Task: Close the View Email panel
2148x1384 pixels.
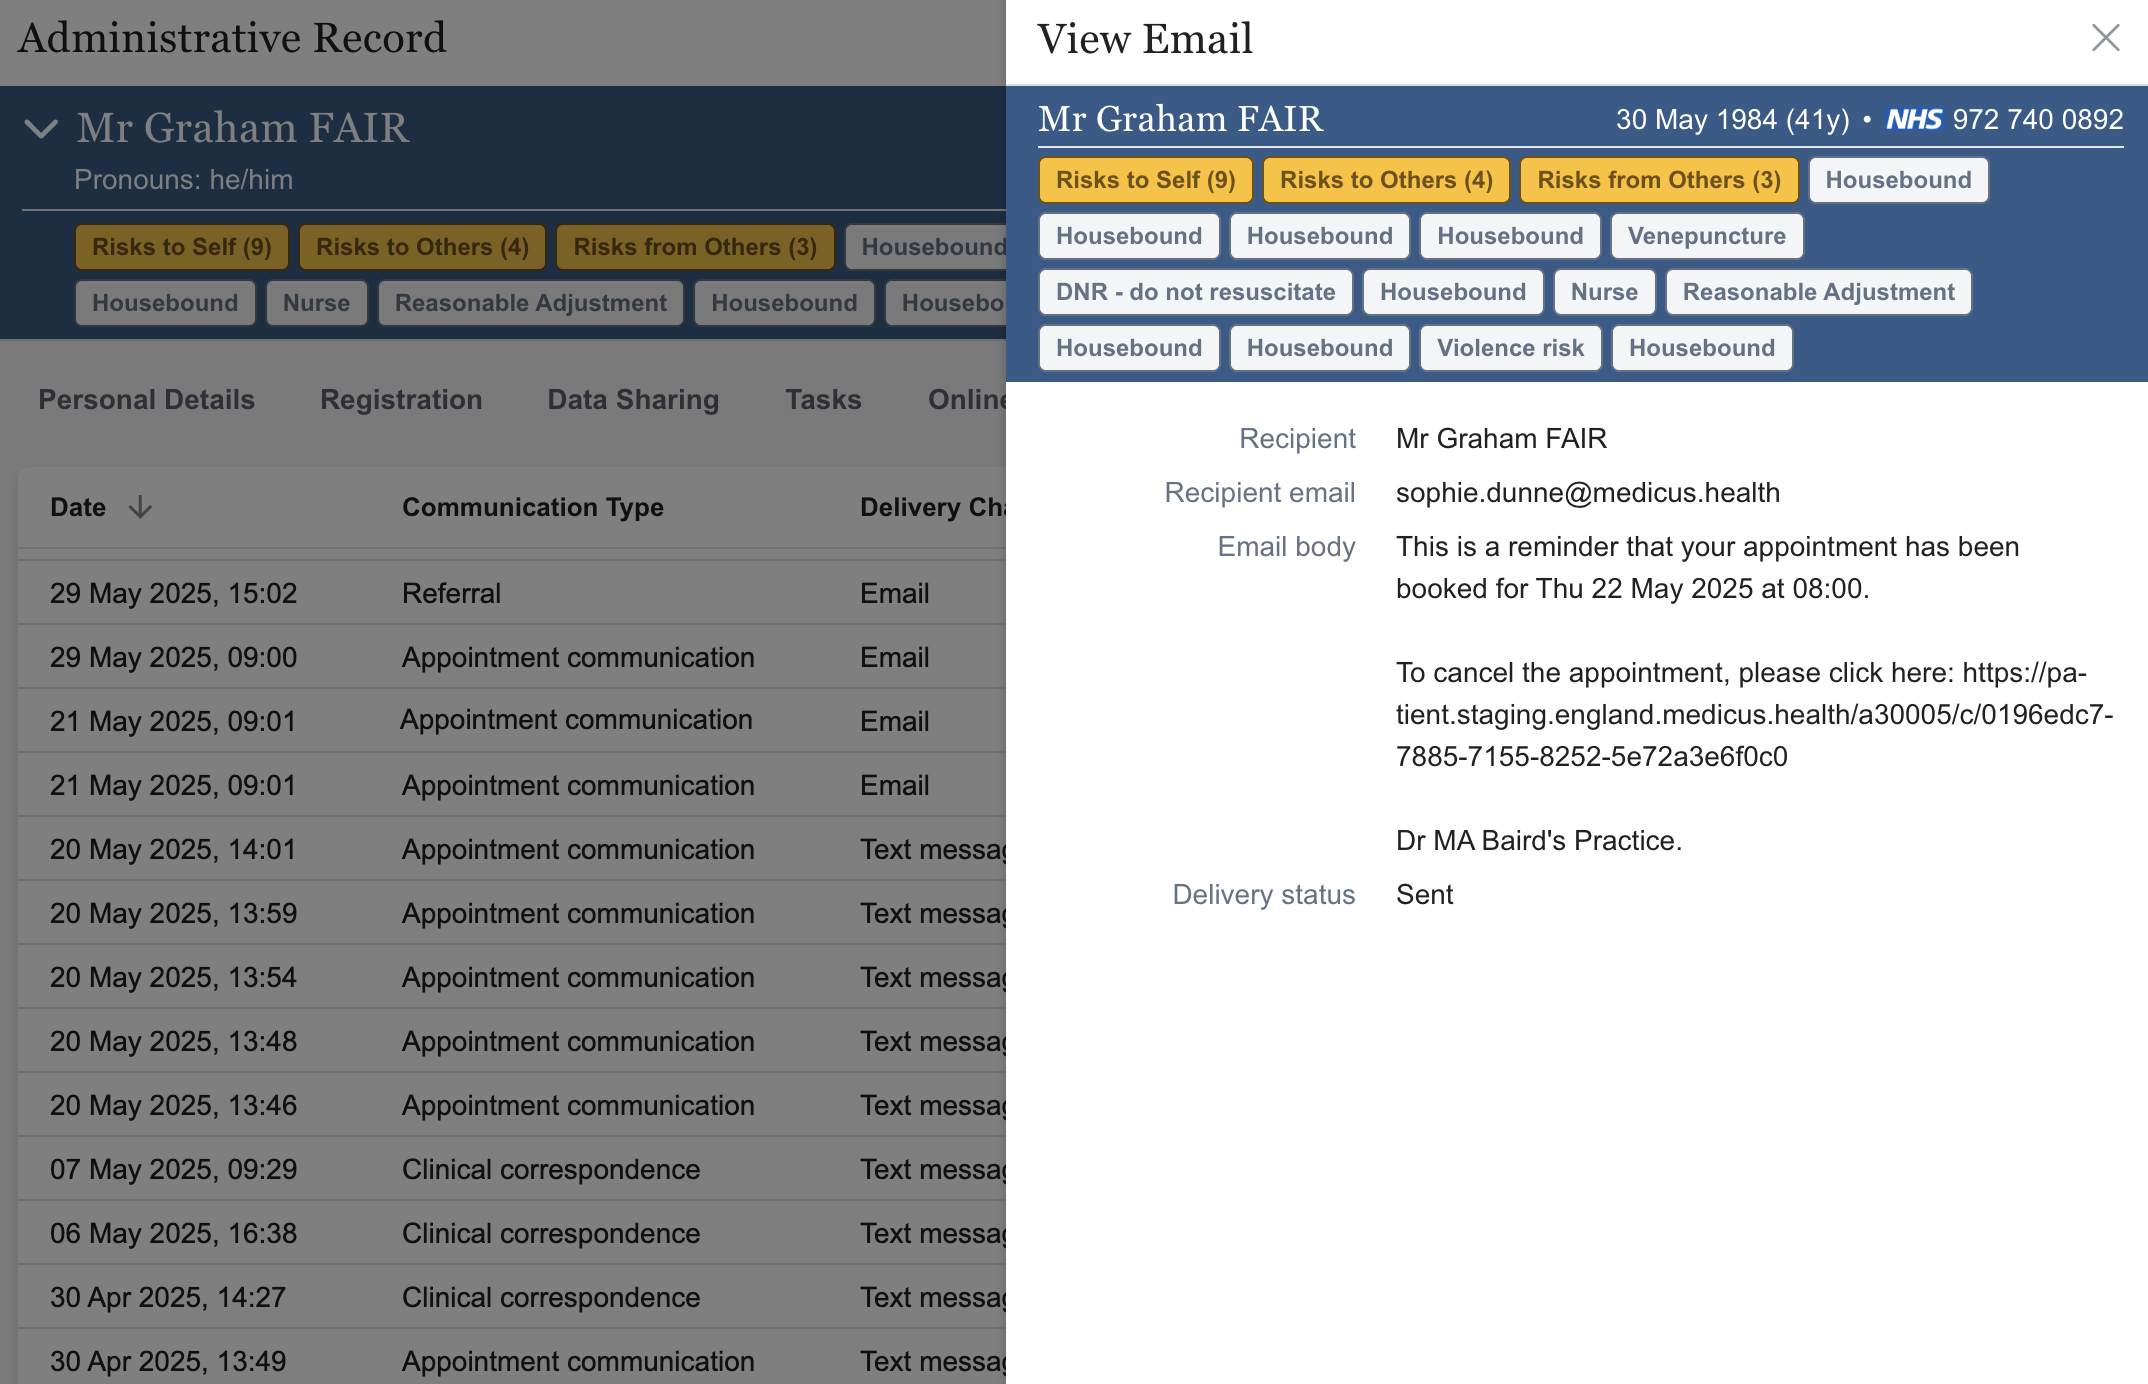Action: pyautogui.click(x=2105, y=38)
